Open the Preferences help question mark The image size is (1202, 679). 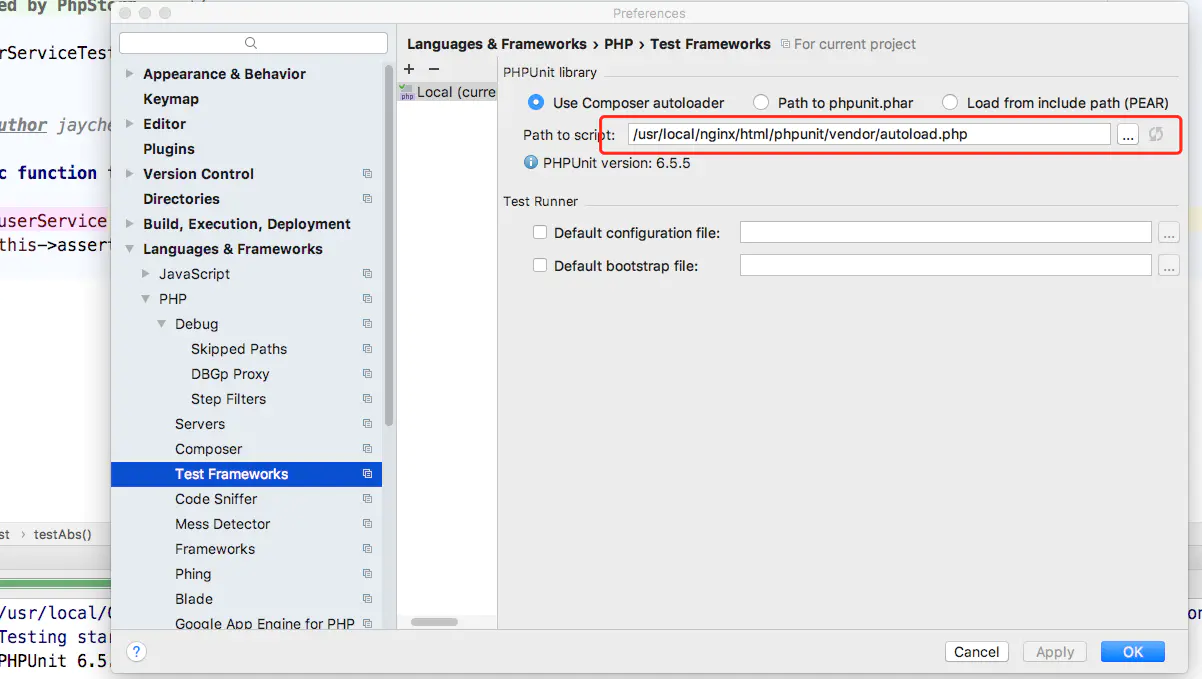[x=137, y=651]
